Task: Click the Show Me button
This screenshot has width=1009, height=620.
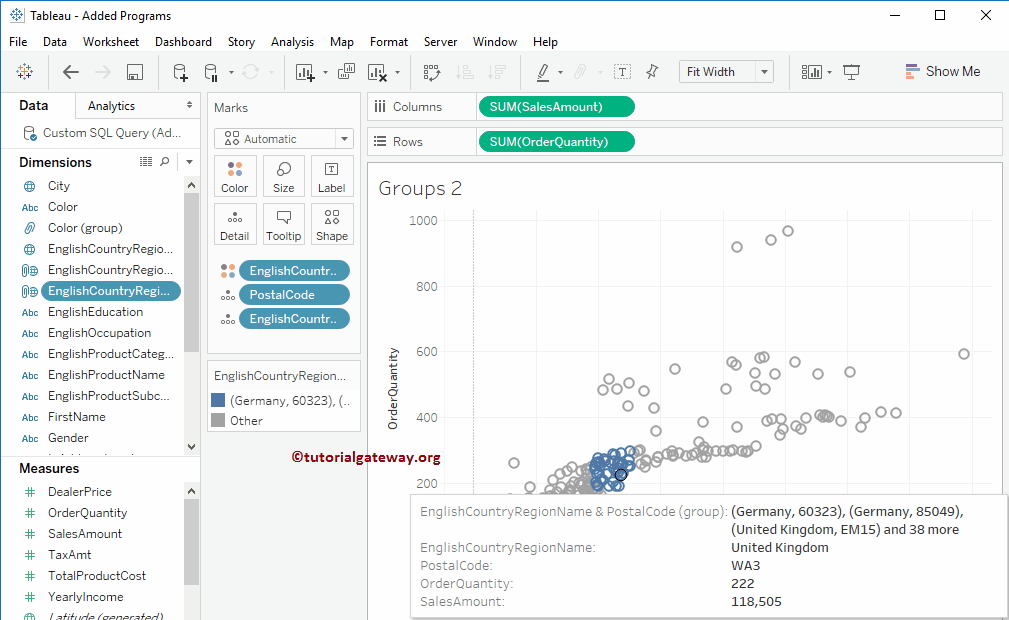Action: [x=942, y=72]
